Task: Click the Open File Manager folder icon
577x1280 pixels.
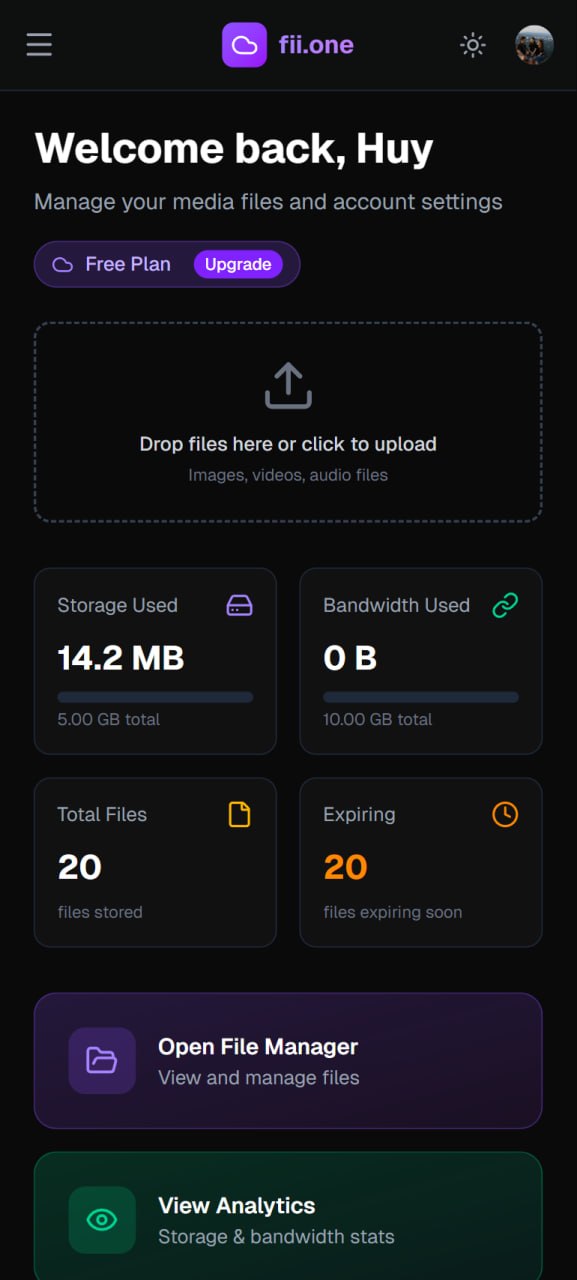Action: point(102,1060)
